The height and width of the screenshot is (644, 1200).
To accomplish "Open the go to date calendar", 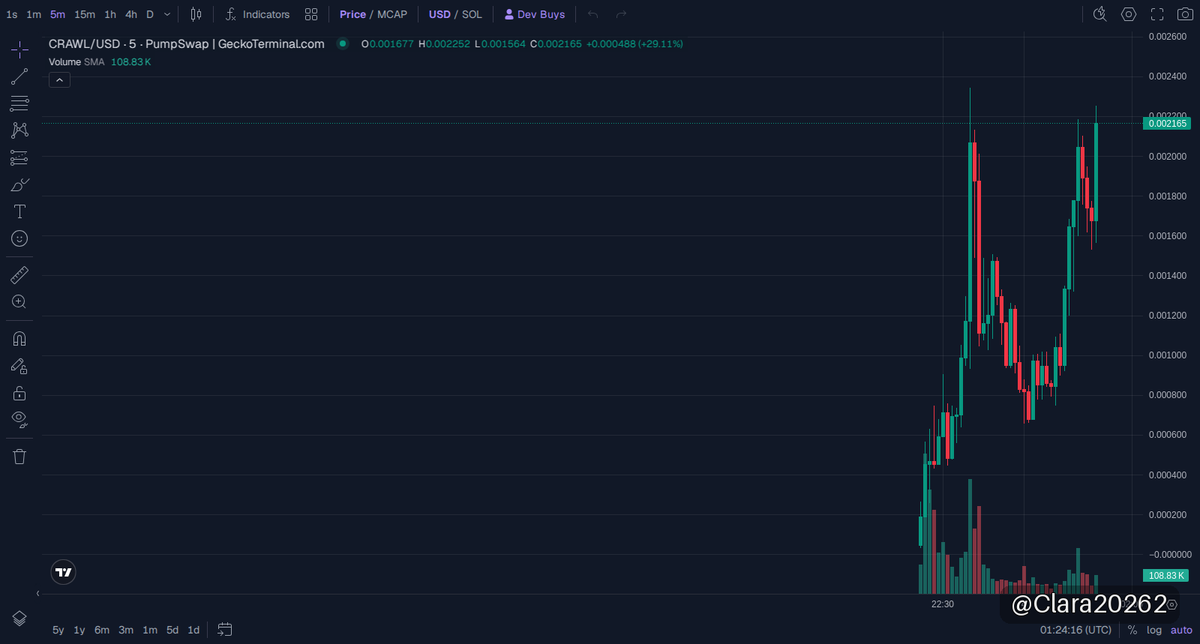I will tap(225, 630).
